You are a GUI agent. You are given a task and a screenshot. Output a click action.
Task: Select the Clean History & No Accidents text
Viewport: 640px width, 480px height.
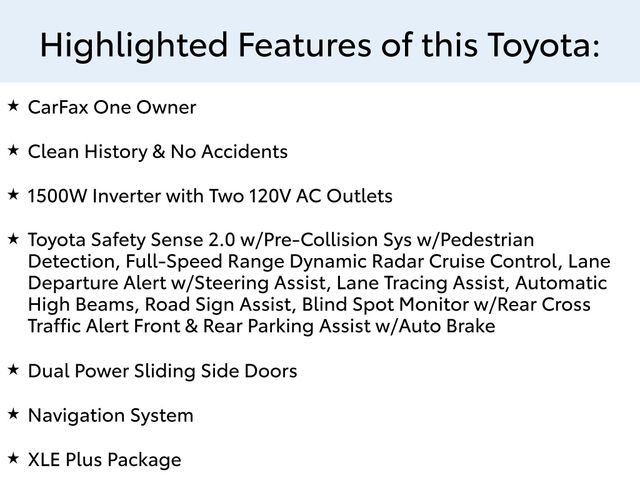click(158, 152)
